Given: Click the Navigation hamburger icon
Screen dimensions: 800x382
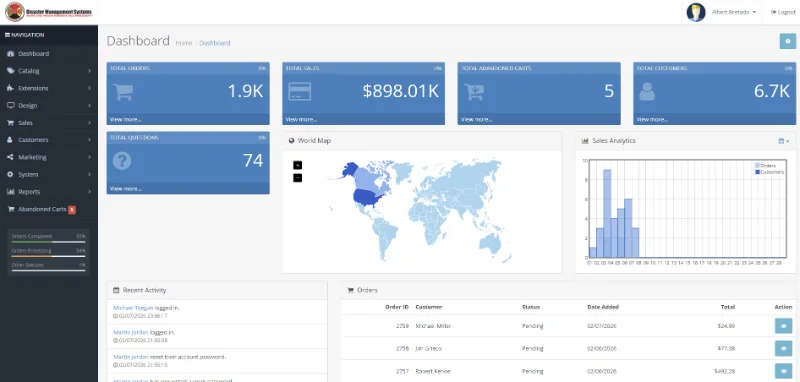Looking at the screenshot, I should point(7,35).
